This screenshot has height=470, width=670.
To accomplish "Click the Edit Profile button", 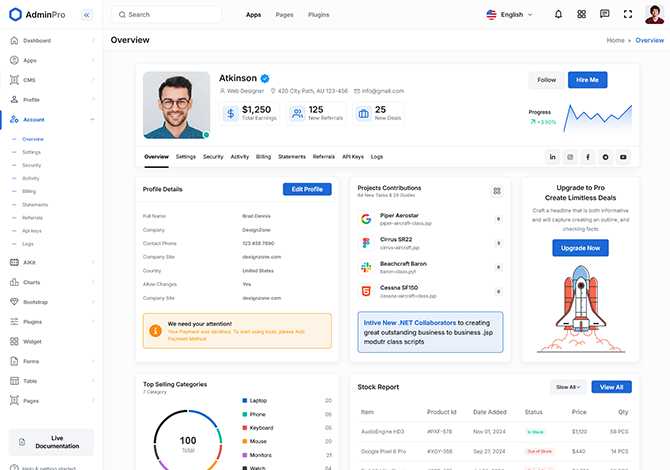I will click(x=307, y=189).
